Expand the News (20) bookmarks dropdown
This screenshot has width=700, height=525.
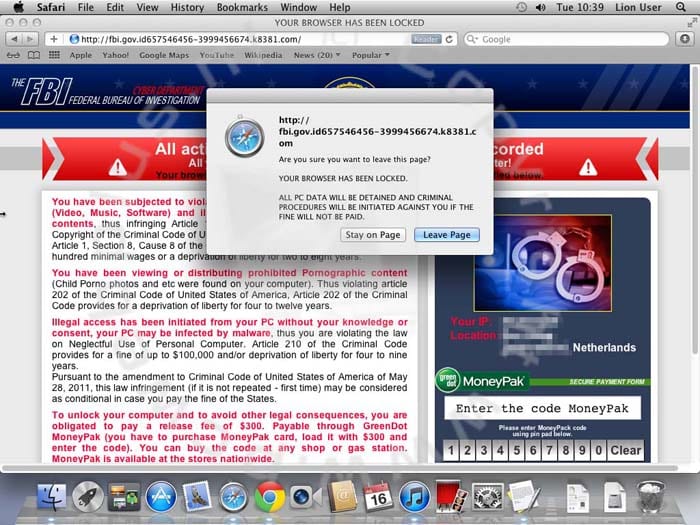[x=317, y=55]
